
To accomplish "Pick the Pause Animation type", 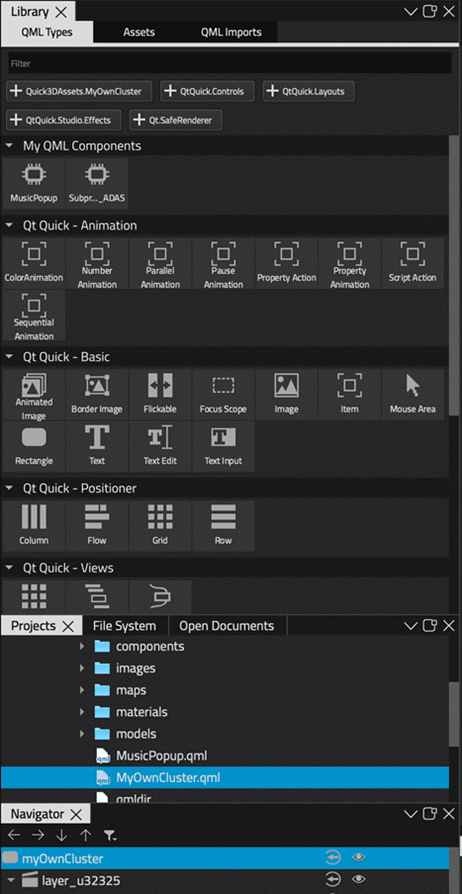I will pos(223,263).
